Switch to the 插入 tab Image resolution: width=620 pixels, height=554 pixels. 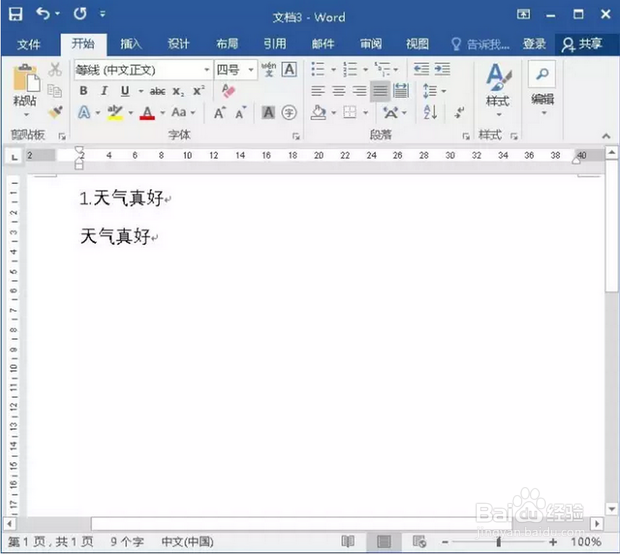click(131, 44)
